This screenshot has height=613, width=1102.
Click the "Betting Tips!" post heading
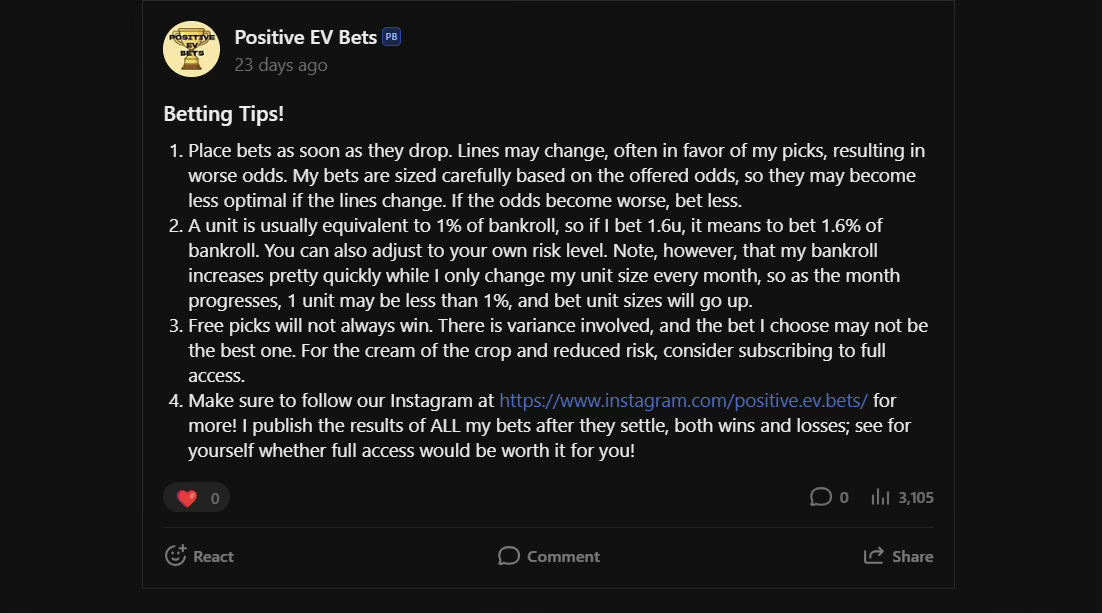(x=224, y=114)
